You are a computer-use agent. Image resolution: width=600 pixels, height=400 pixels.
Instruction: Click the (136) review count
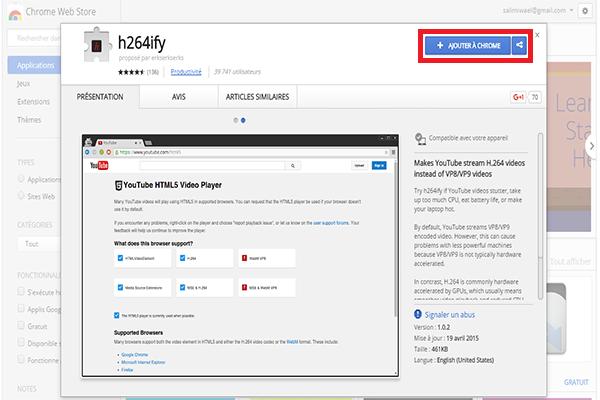point(153,72)
